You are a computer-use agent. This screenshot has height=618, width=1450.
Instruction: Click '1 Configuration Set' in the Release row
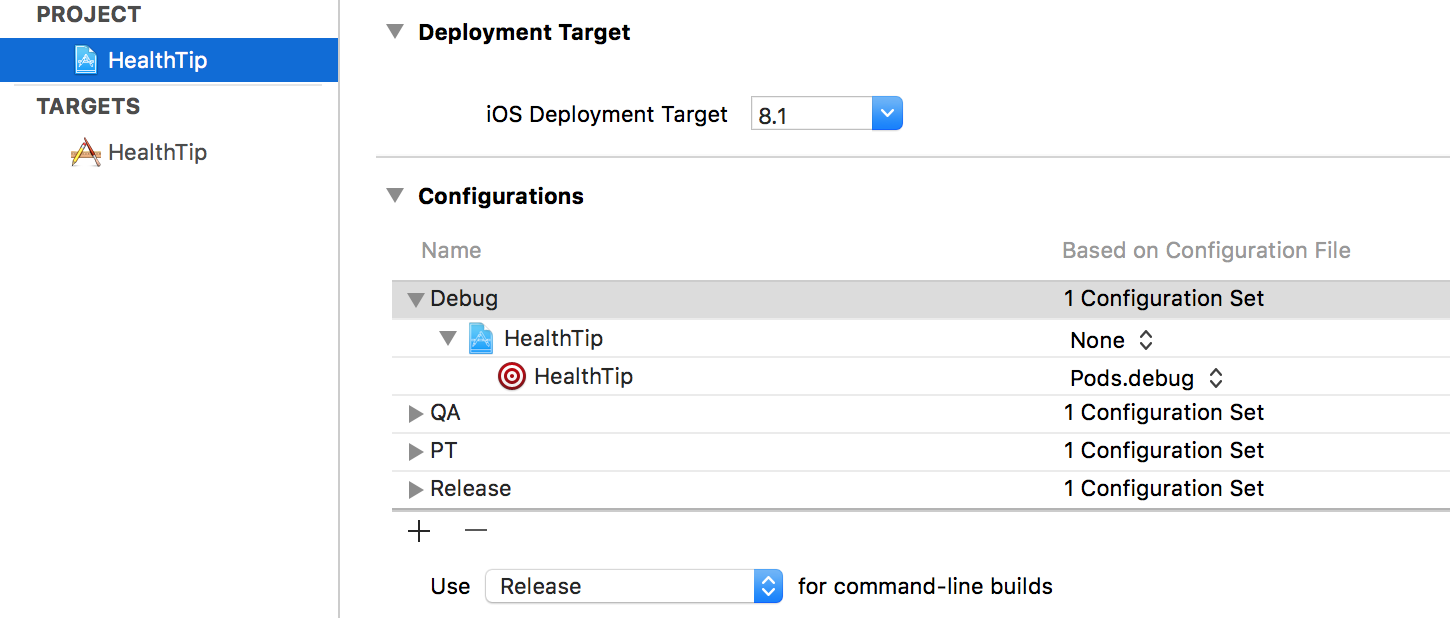(x=1164, y=488)
